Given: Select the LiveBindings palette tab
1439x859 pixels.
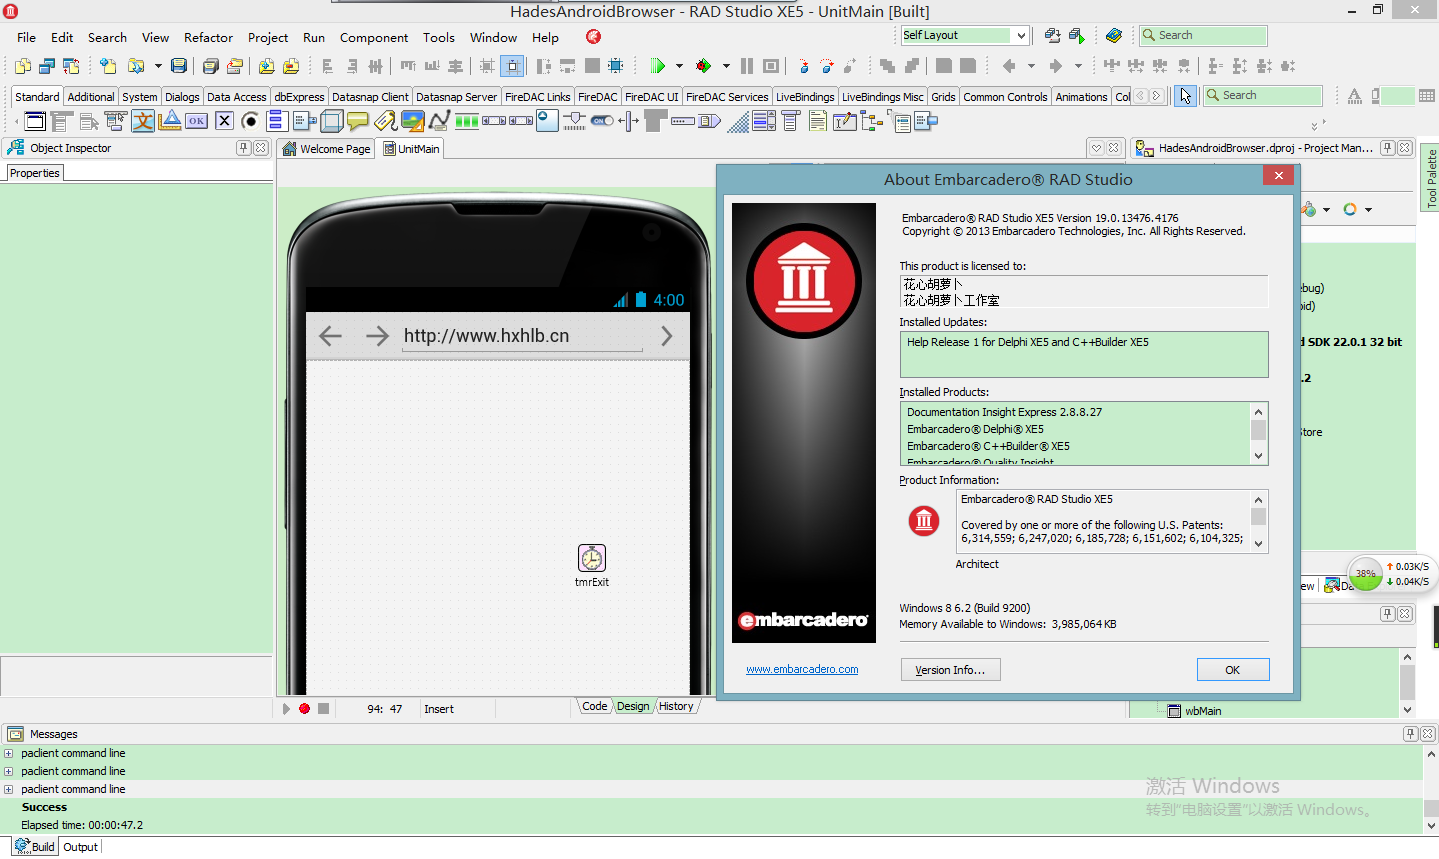Looking at the screenshot, I should (805, 97).
